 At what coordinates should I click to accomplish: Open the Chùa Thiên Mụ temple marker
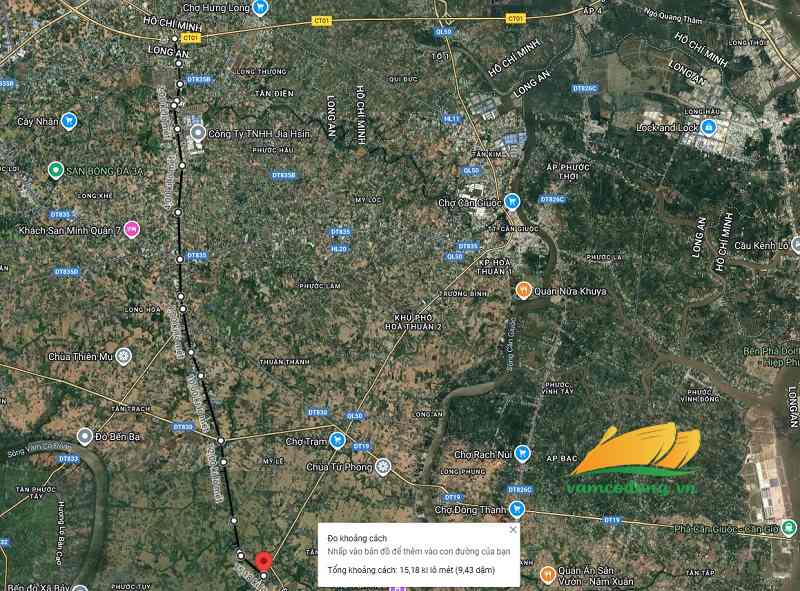123,355
